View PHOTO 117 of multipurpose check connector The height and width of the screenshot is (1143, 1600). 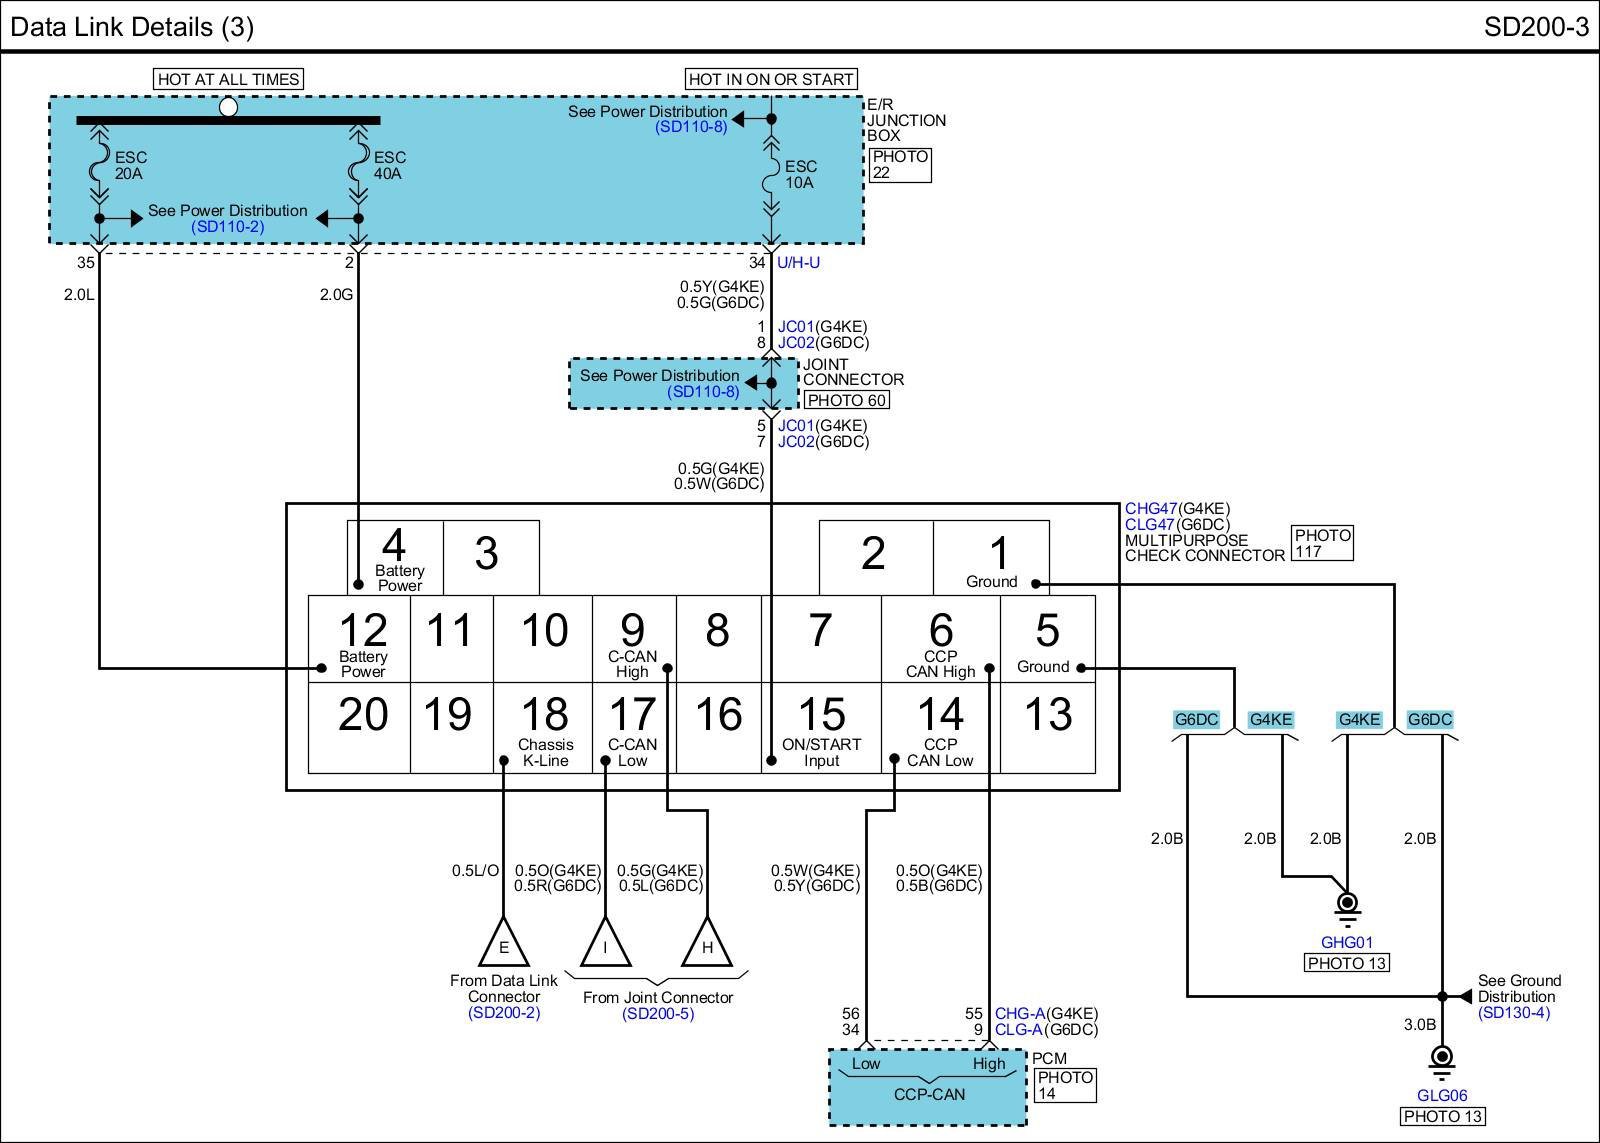1322,543
